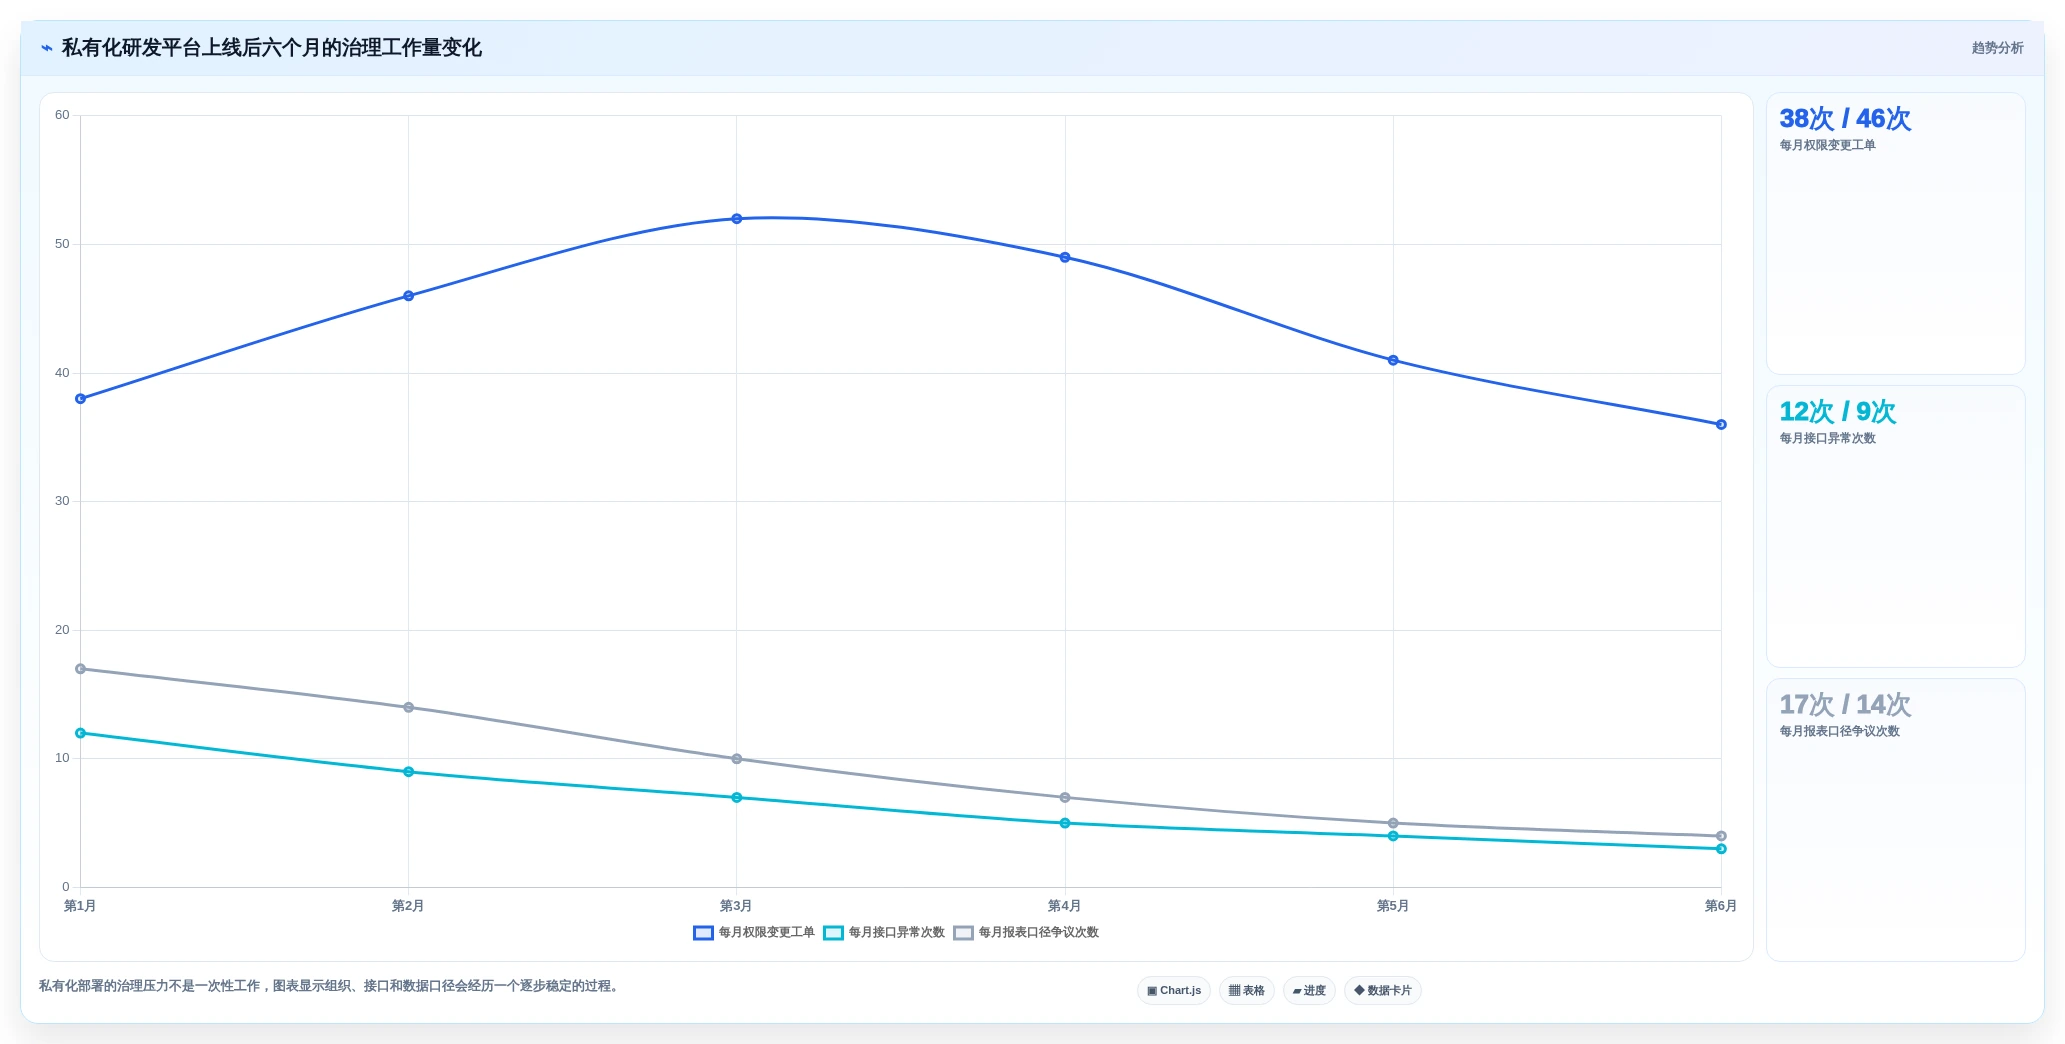Click the 数据卡片 tag
2065x1044 pixels.
tap(1383, 991)
